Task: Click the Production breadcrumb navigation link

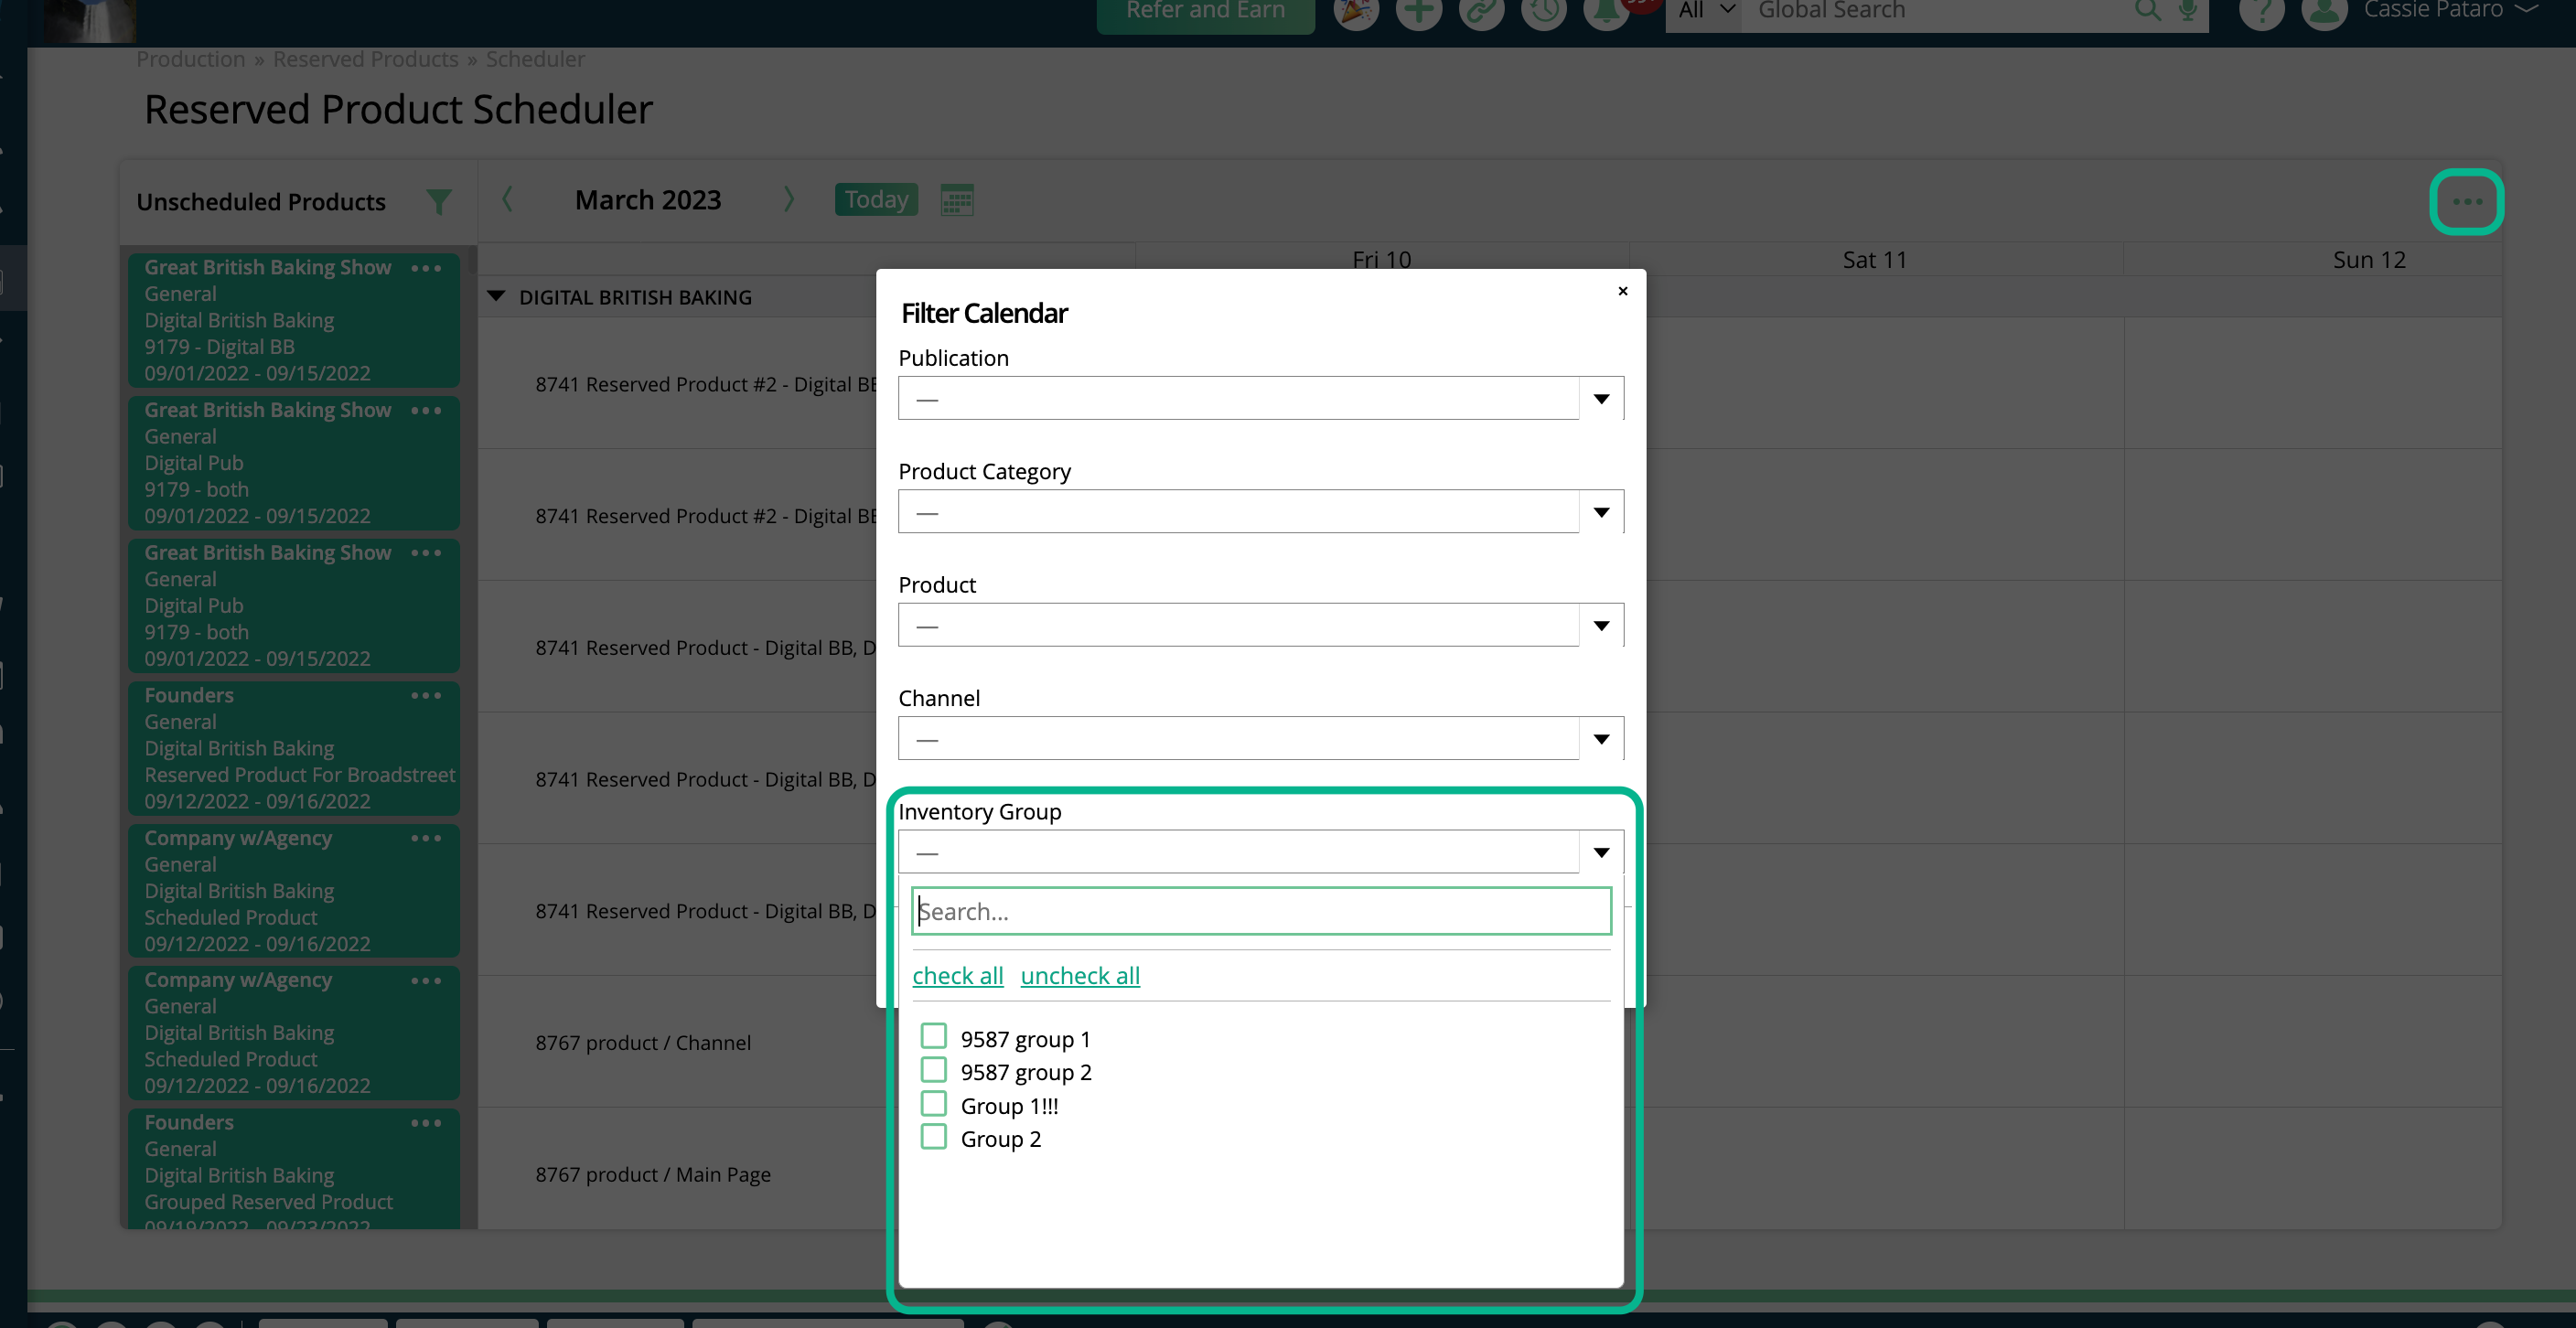Action: click(x=188, y=58)
